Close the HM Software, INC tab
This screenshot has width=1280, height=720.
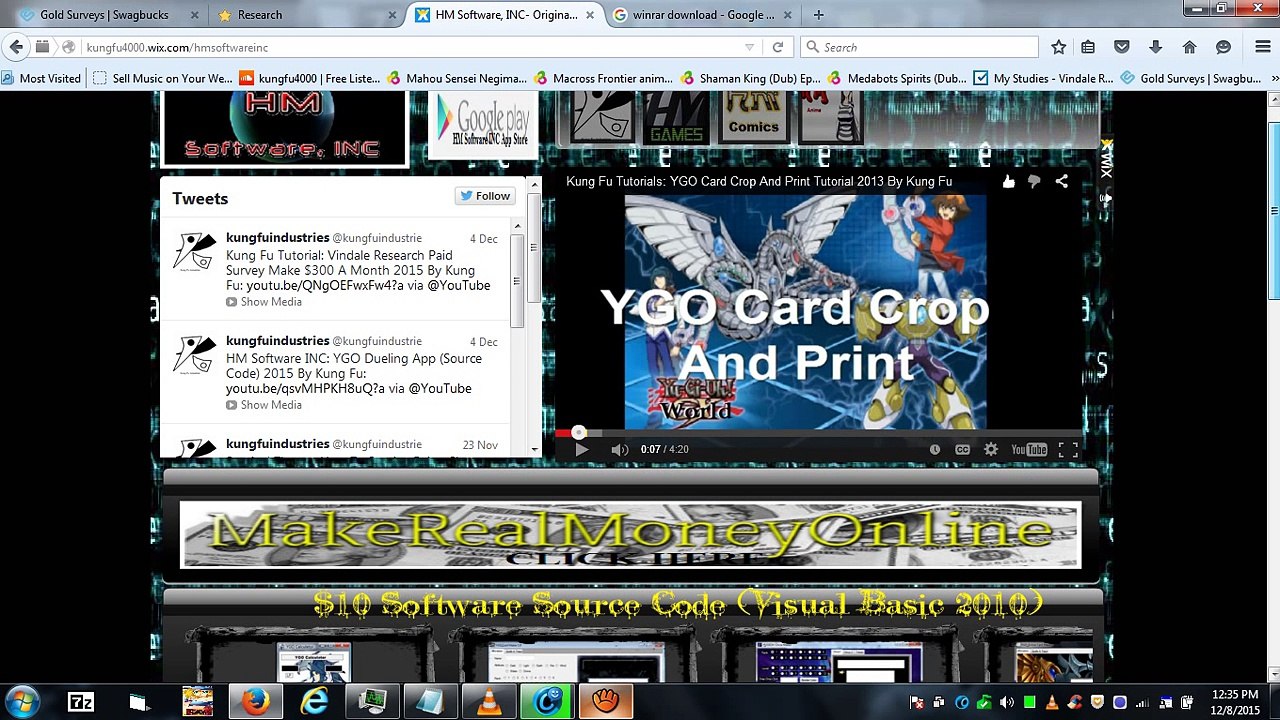point(590,15)
